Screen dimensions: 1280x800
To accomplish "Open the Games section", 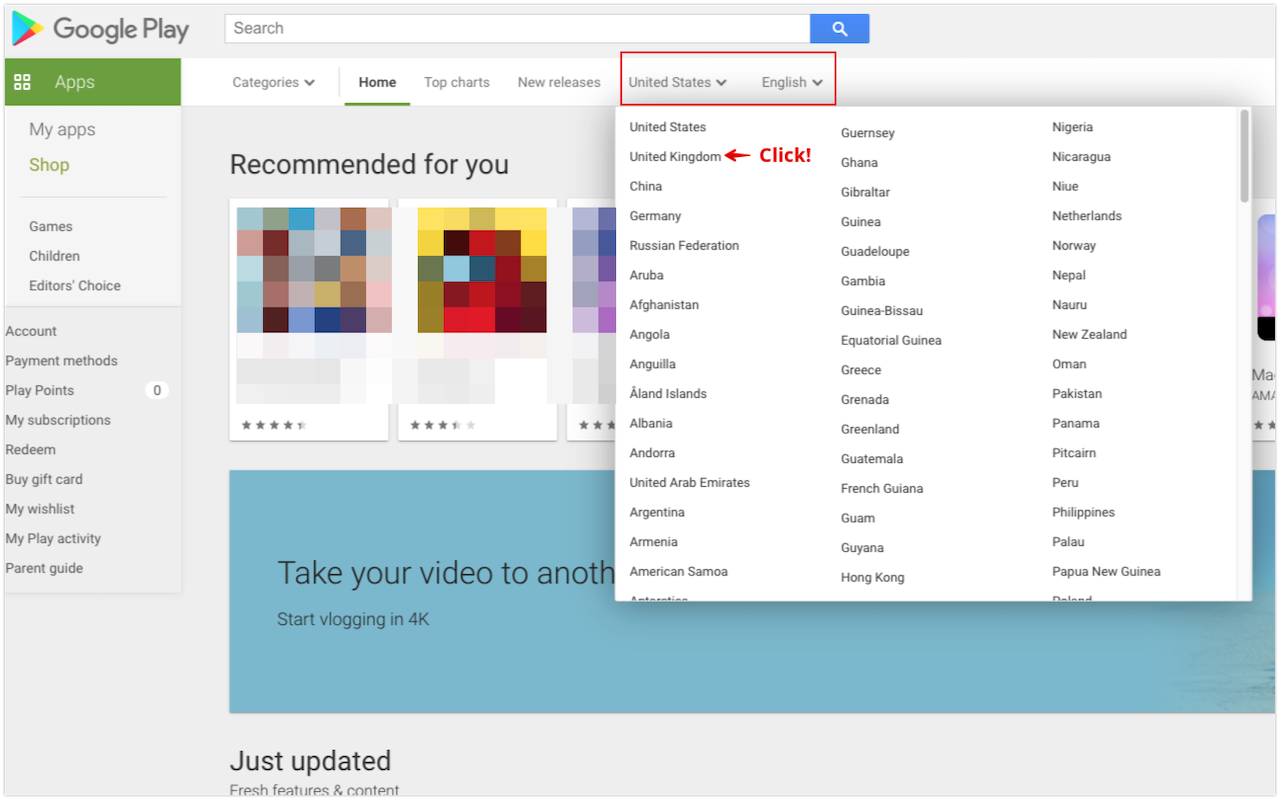I will point(51,226).
